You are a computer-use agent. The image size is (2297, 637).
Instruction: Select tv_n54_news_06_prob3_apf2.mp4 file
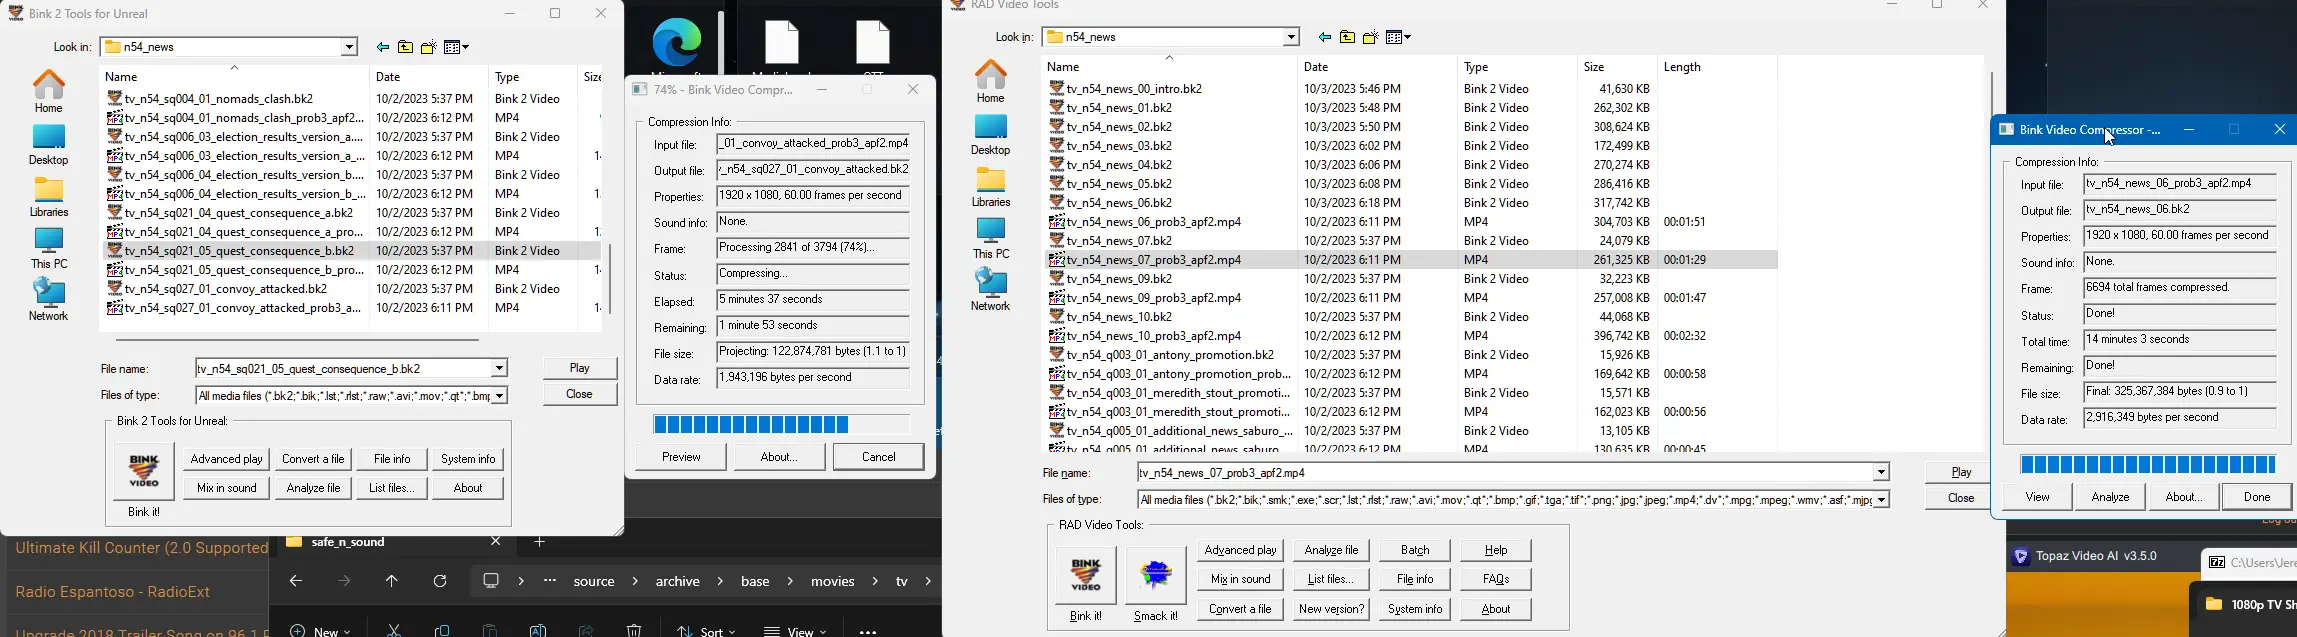[1153, 222]
